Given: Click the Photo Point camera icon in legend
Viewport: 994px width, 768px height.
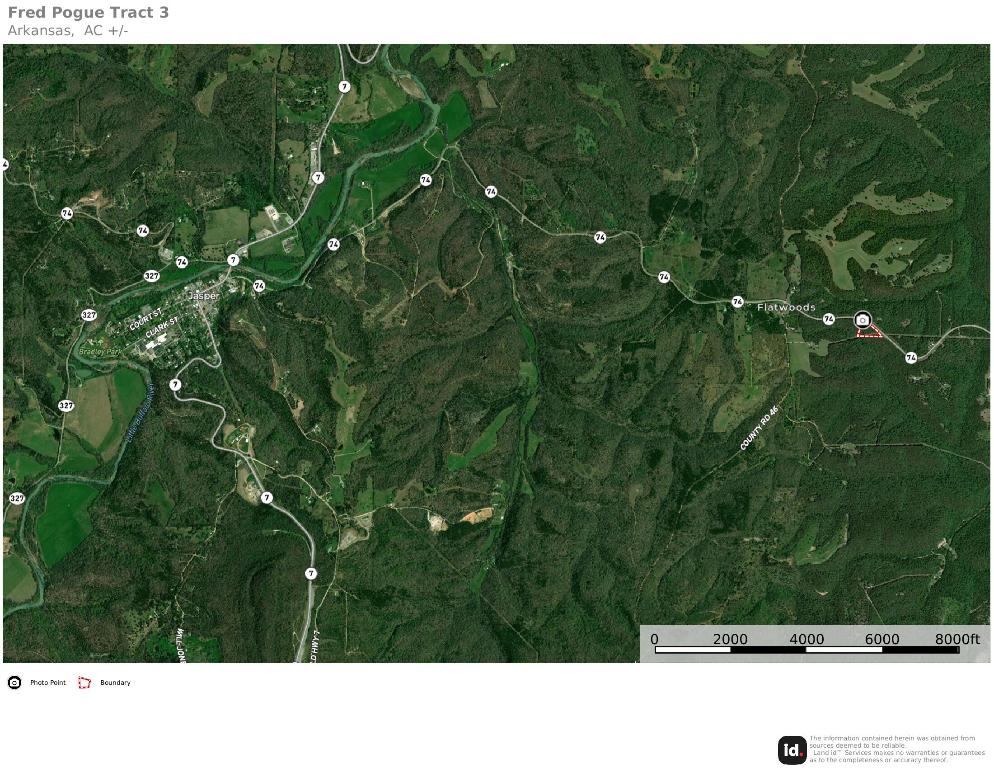Looking at the screenshot, I should [x=15, y=682].
